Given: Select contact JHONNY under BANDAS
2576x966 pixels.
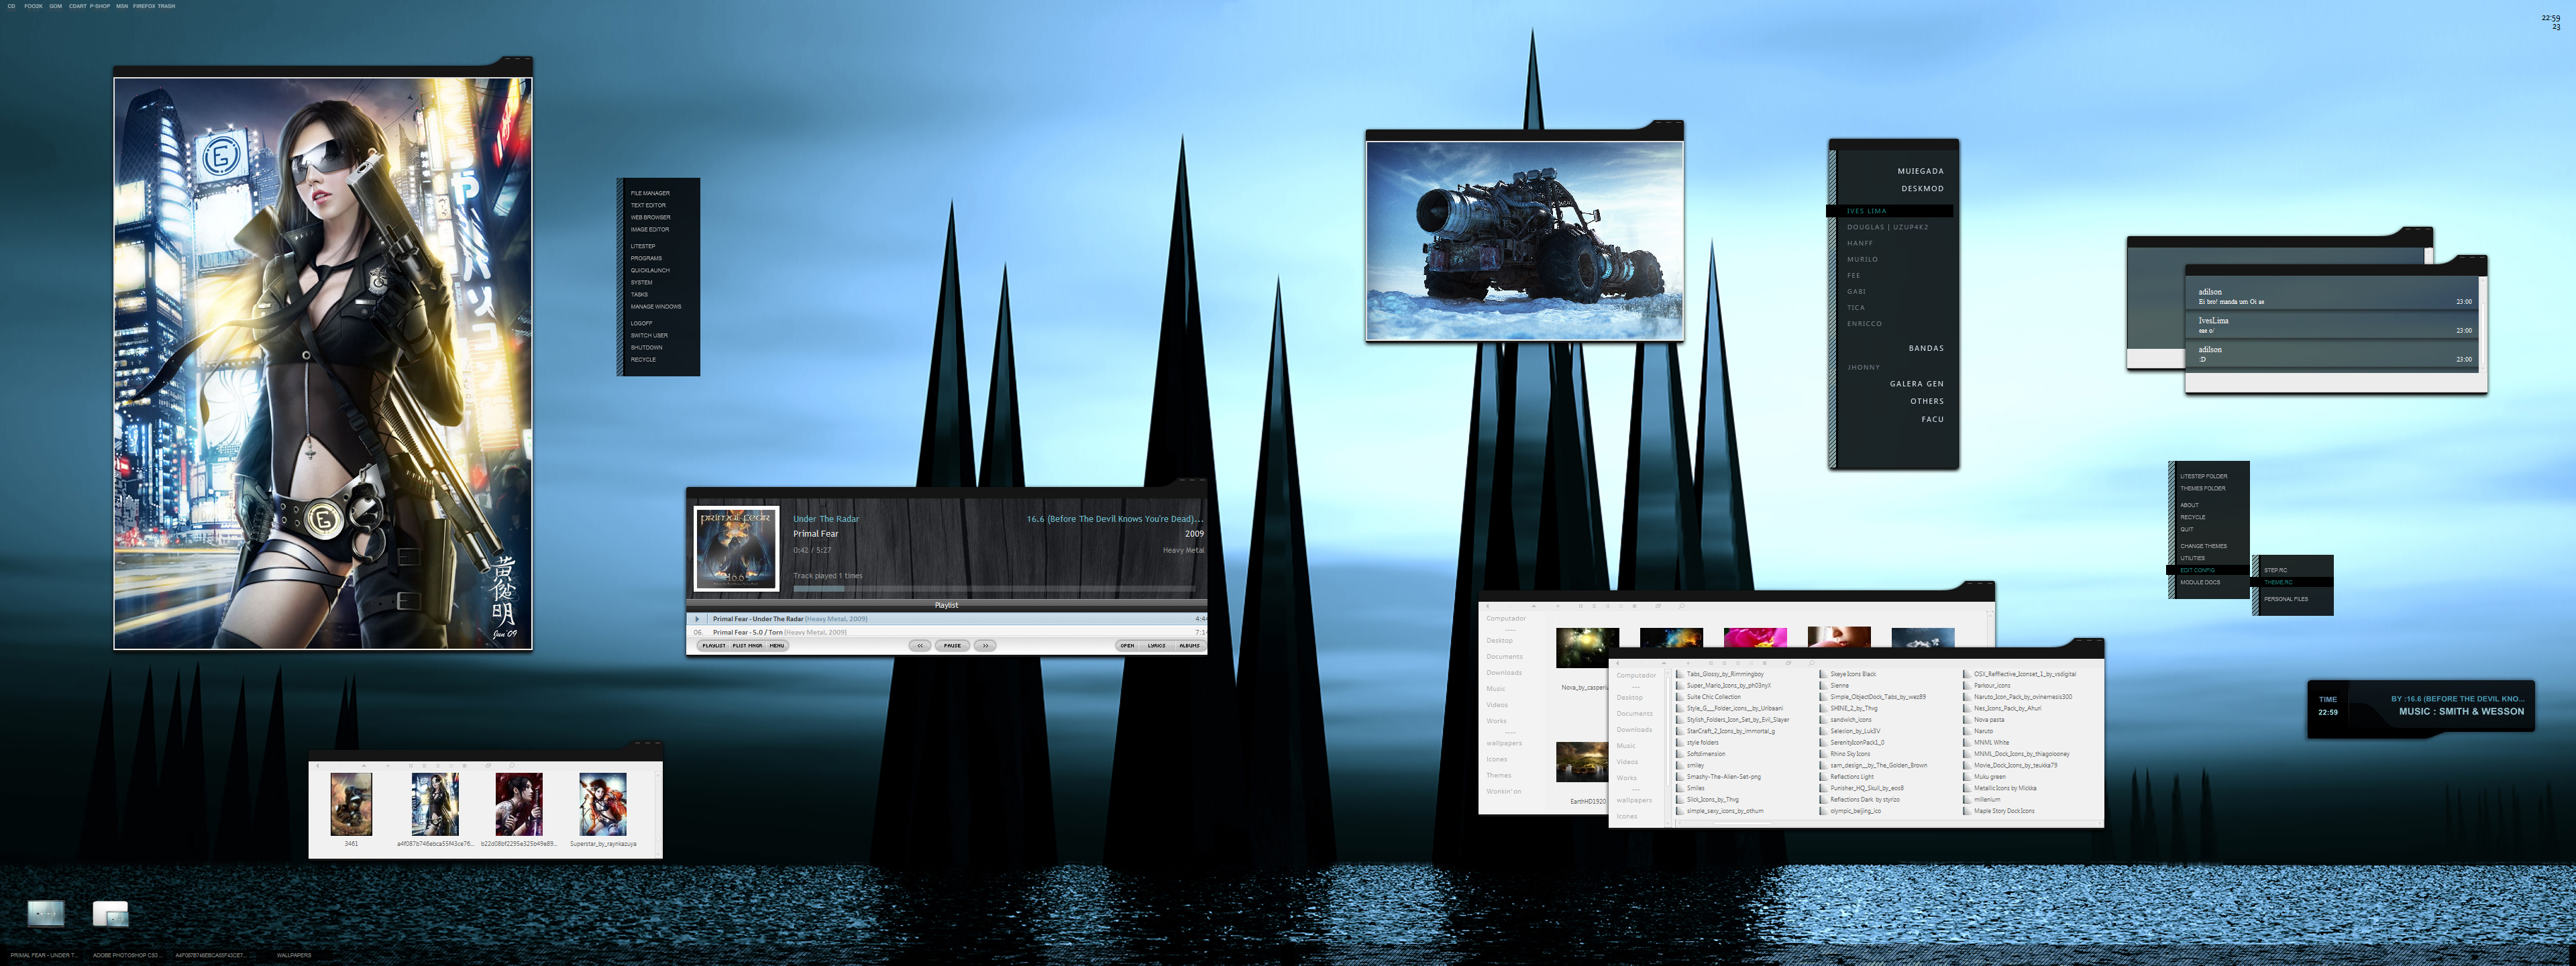Looking at the screenshot, I should pyautogui.click(x=1863, y=367).
